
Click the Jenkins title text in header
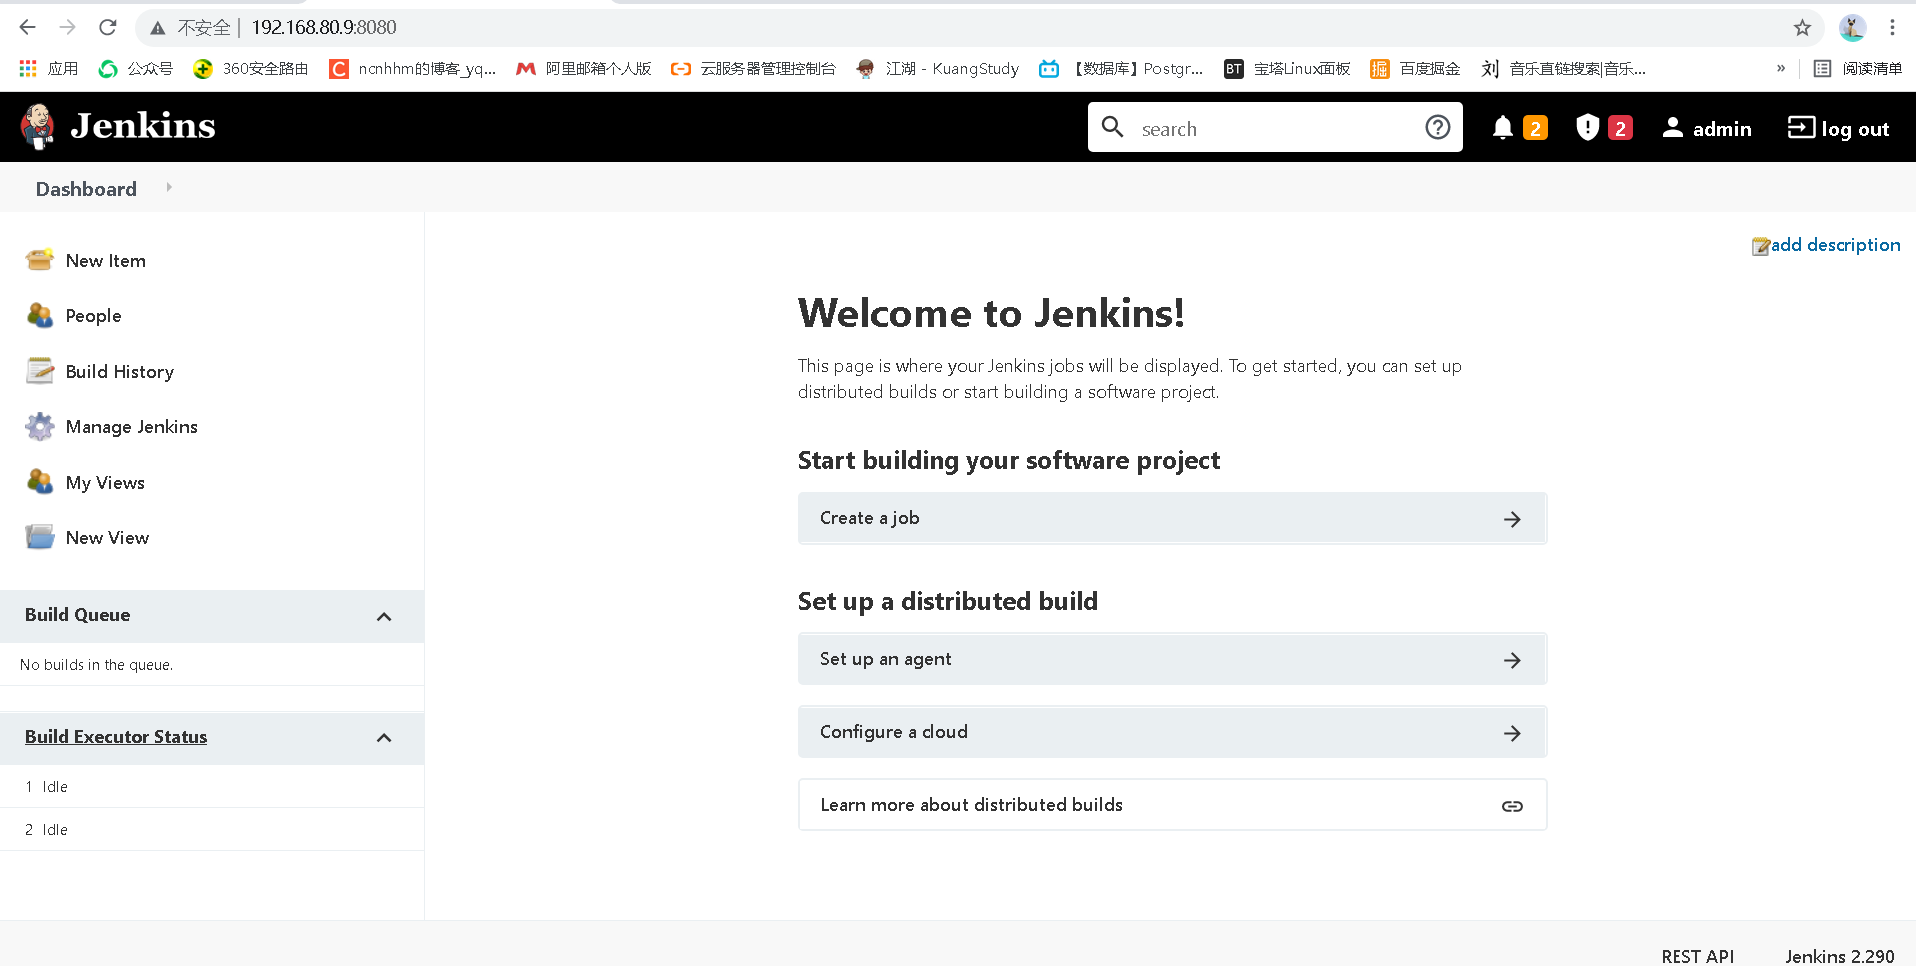[143, 126]
